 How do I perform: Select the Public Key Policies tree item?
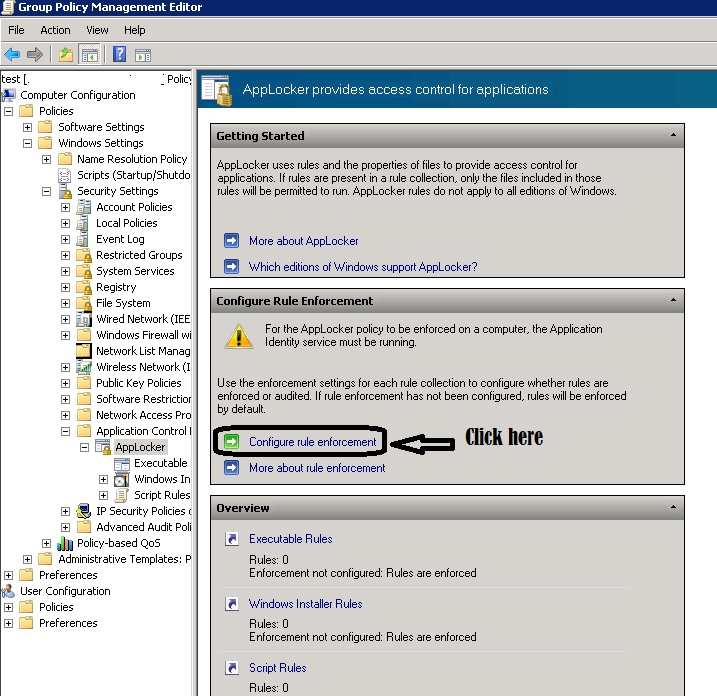(139, 383)
